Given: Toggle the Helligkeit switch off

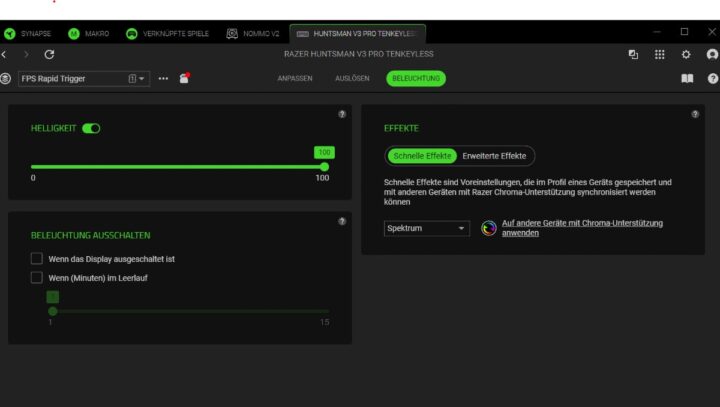Looking at the screenshot, I should point(91,129).
